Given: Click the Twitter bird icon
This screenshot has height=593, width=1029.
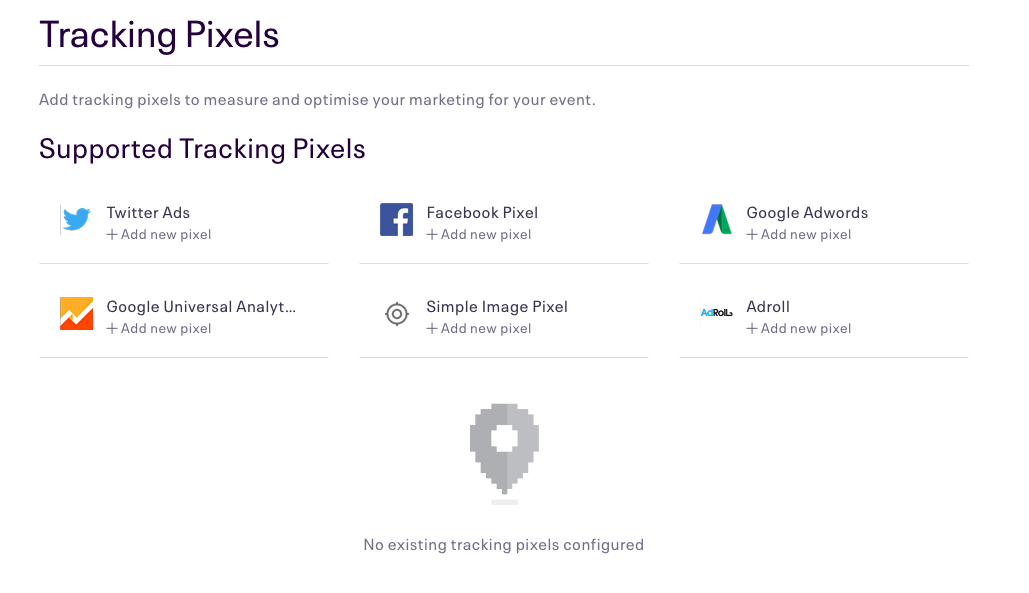Looking at the screenshot, I should pyautogui.click(x=77, y=220).
